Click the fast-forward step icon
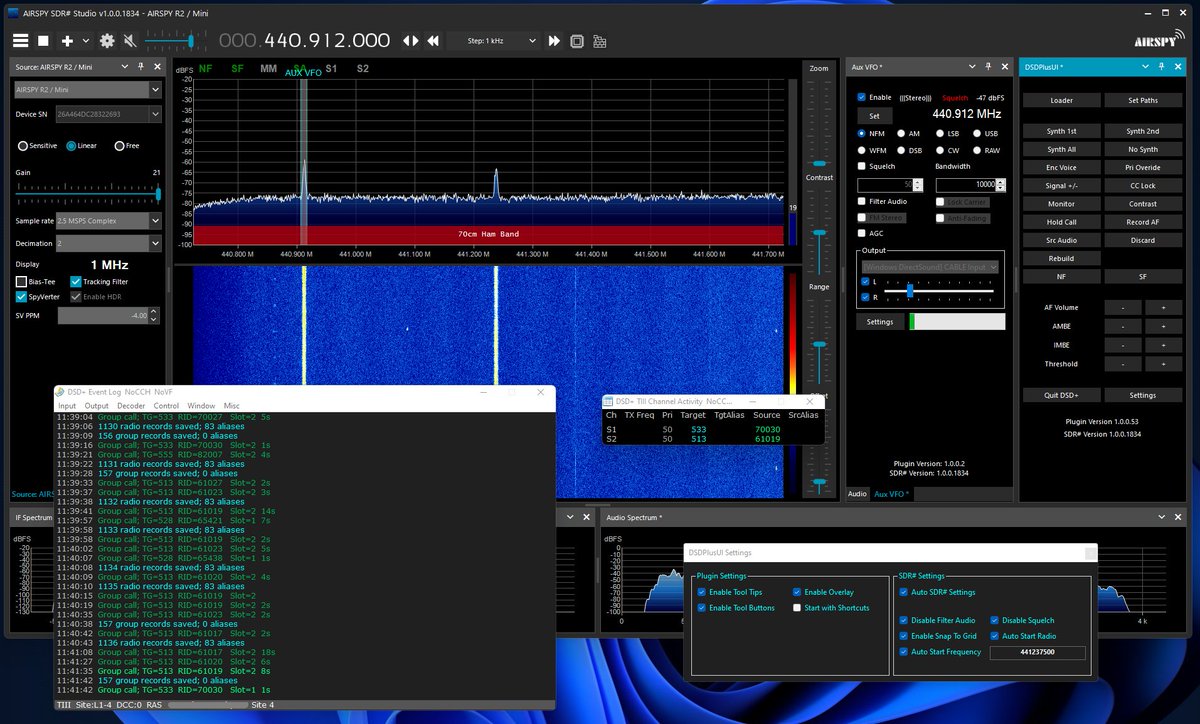This screenshot has height=724, width=1200. tap(554, 41)
